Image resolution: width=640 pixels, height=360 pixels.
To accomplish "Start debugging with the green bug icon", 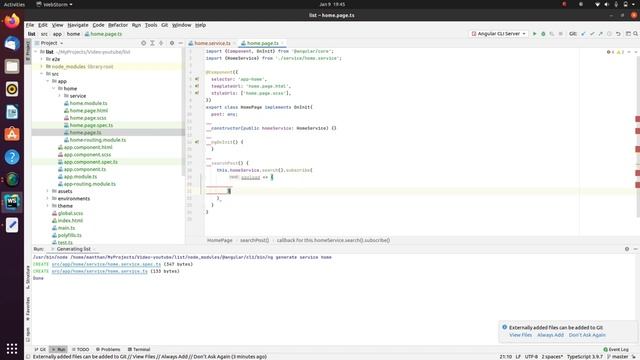I will (x=543, y=34).
